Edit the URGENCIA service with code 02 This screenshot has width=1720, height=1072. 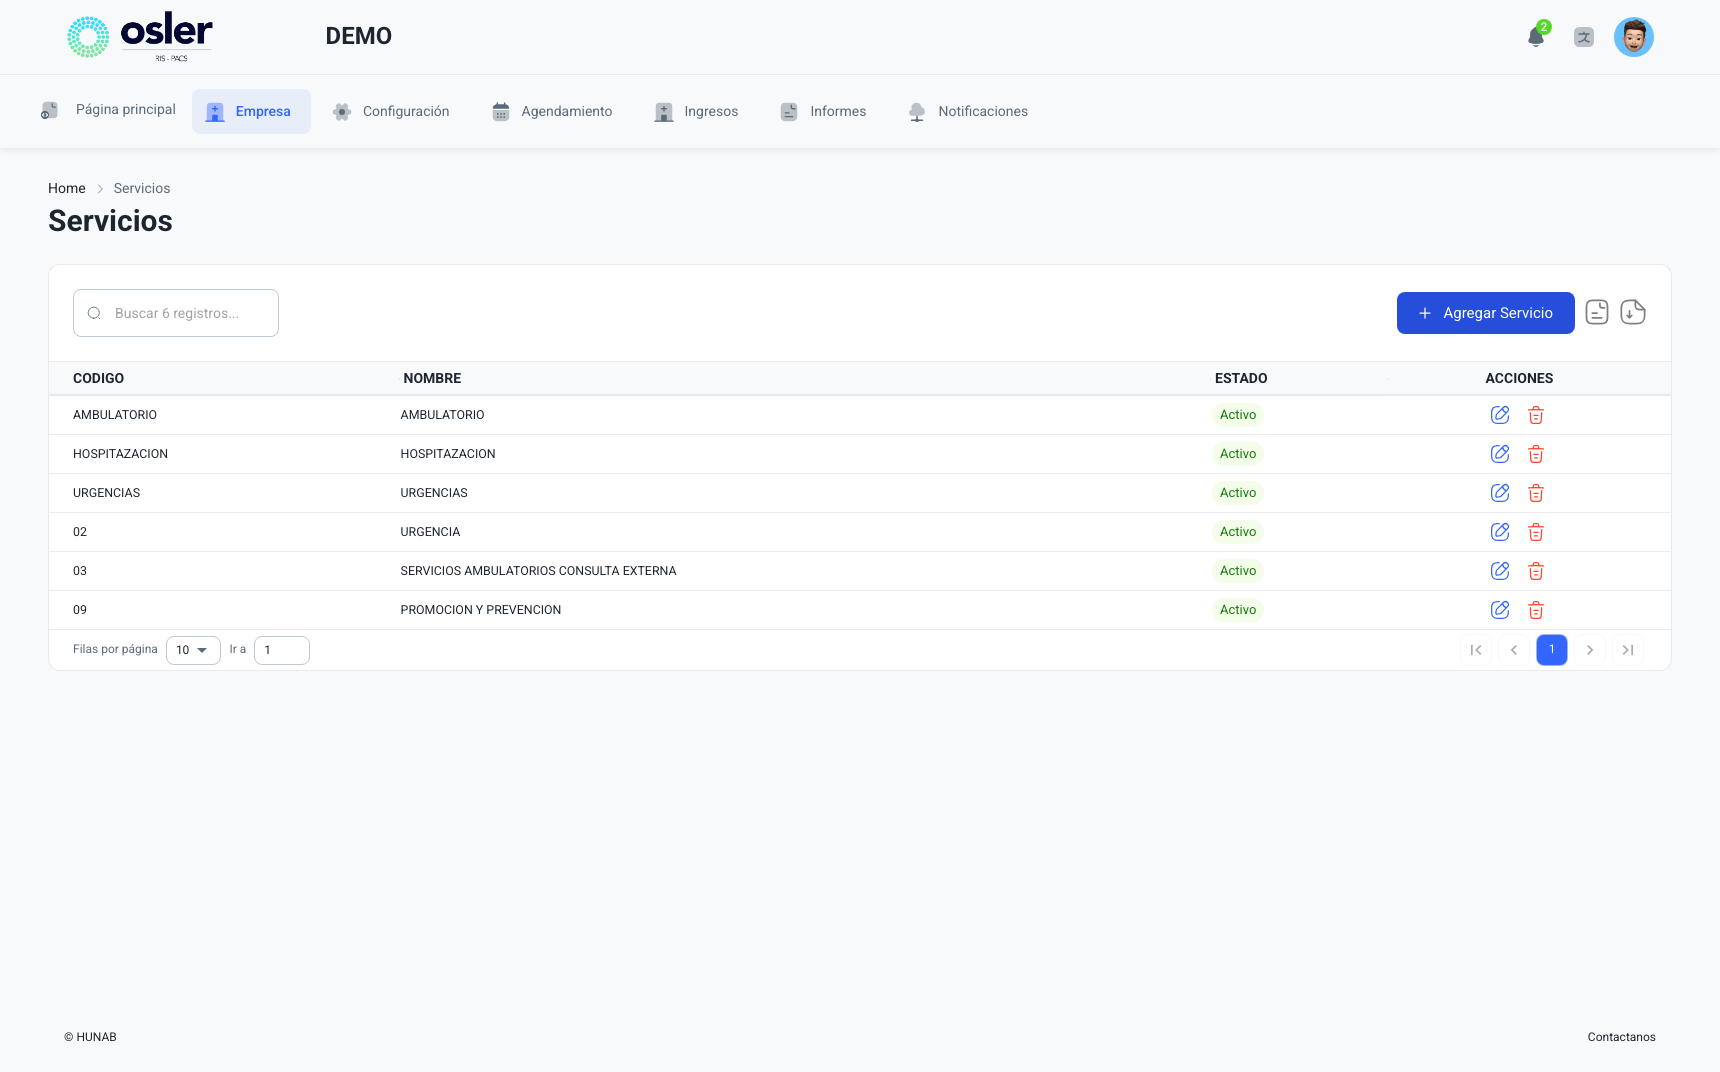[x=1500, y=532]
